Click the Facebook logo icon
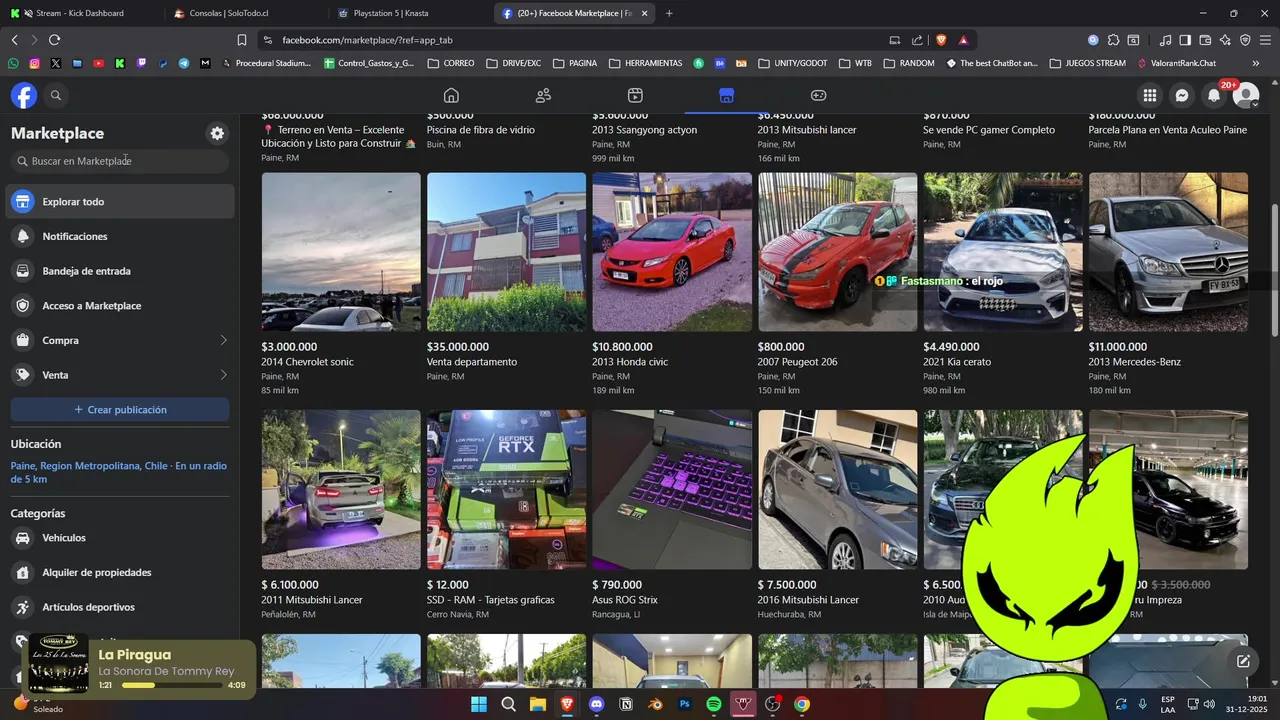 coord(24,95)
